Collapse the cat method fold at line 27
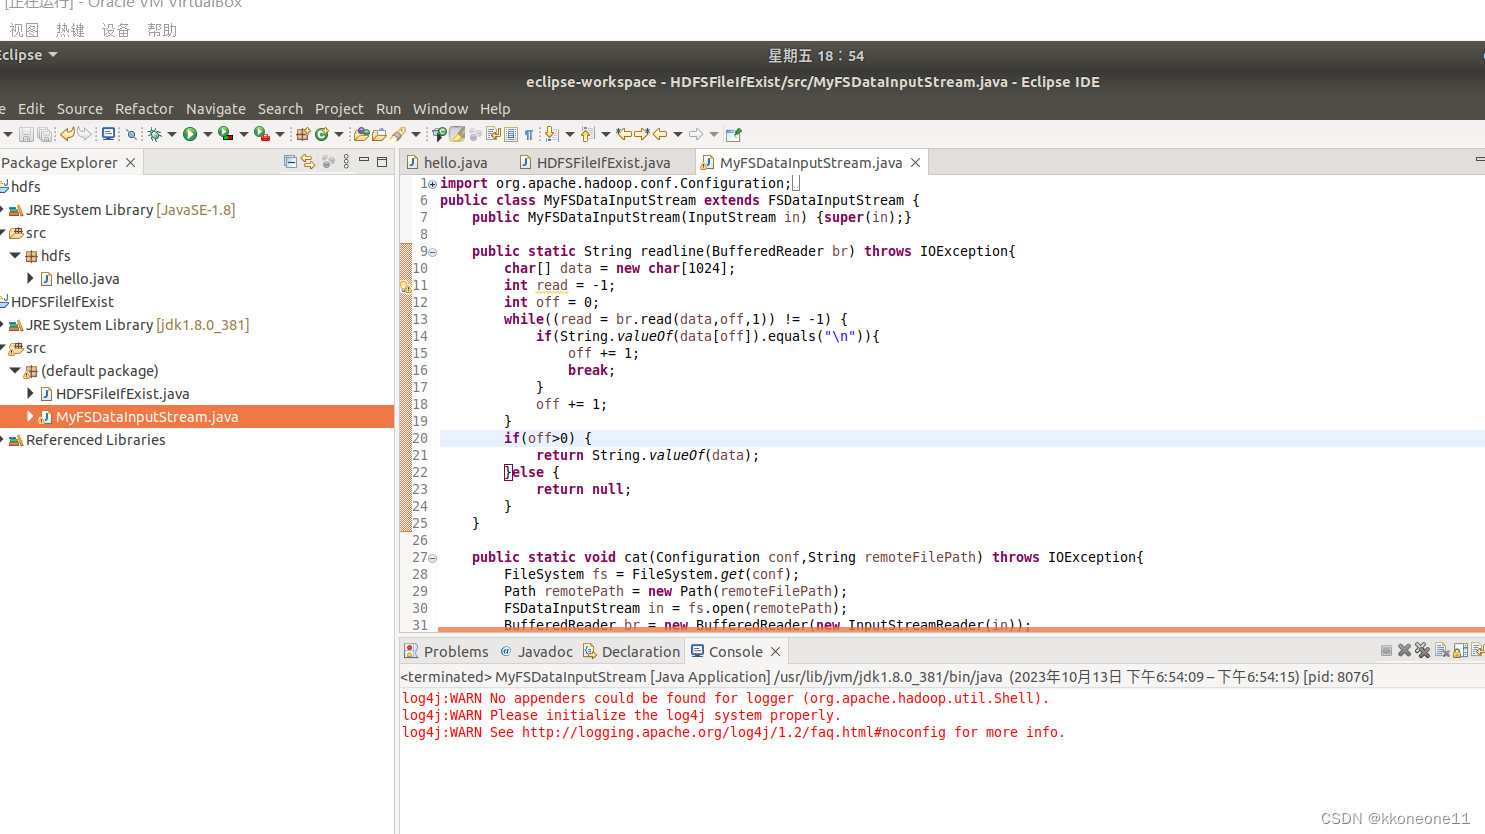1485x834 pixels. click(433, 558)
